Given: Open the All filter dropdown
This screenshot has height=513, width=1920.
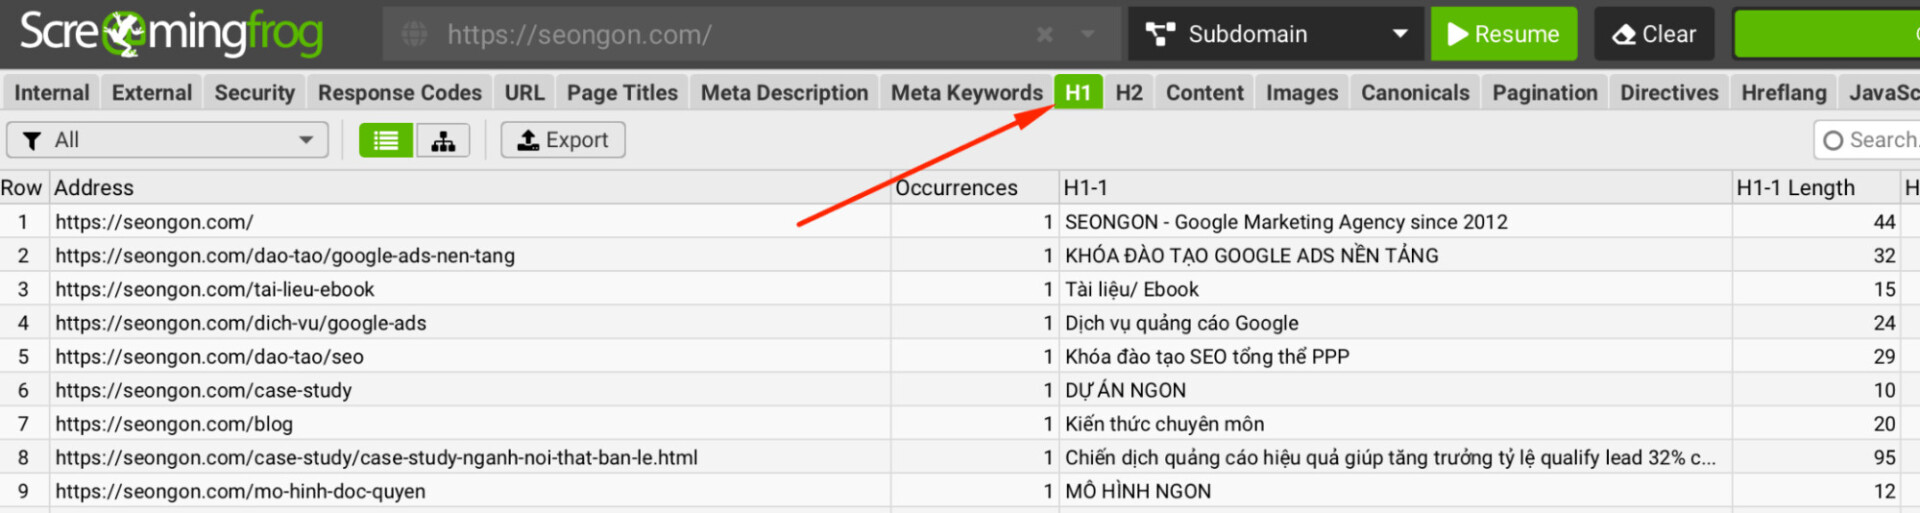Looking at the screenshot, I should pyautogui.click(x=167, y=140).
